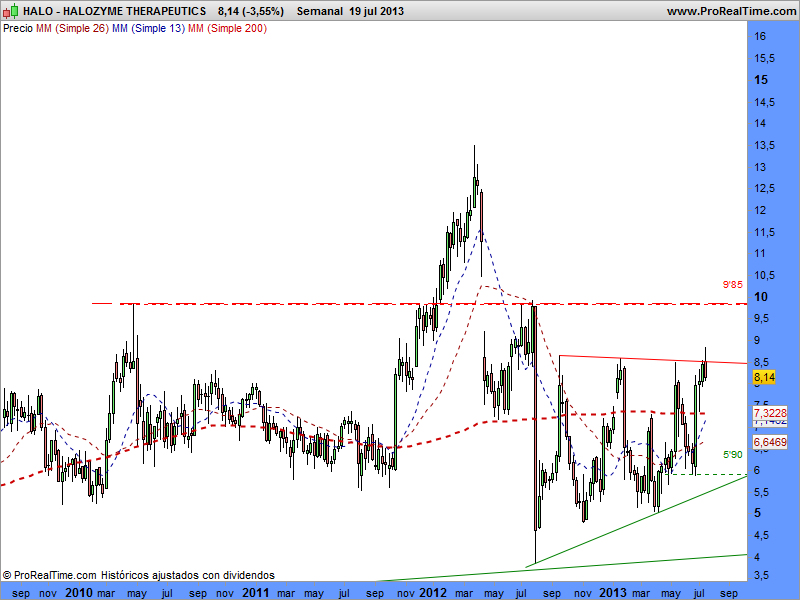Click the bold 5 price axis label
Viewport: 800px width, 600px height.
[758, 513]
